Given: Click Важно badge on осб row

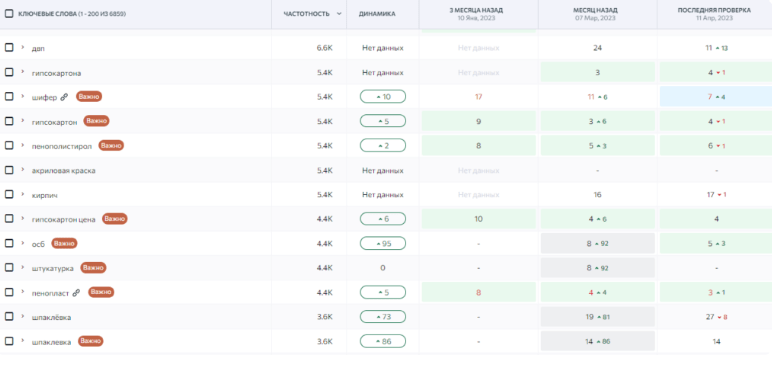Looking at the screenshot, I should [x=64, y=243].
